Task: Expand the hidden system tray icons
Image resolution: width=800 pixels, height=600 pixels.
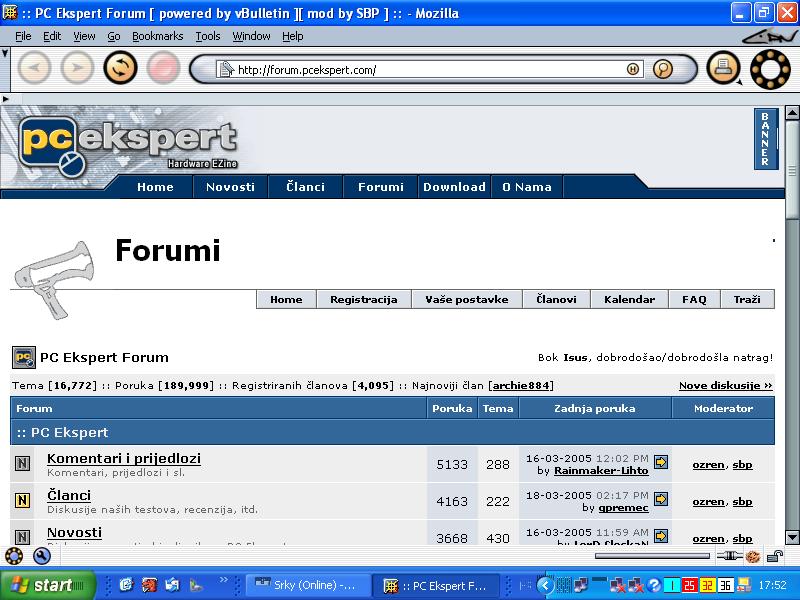Action: (x=545, y=585)
